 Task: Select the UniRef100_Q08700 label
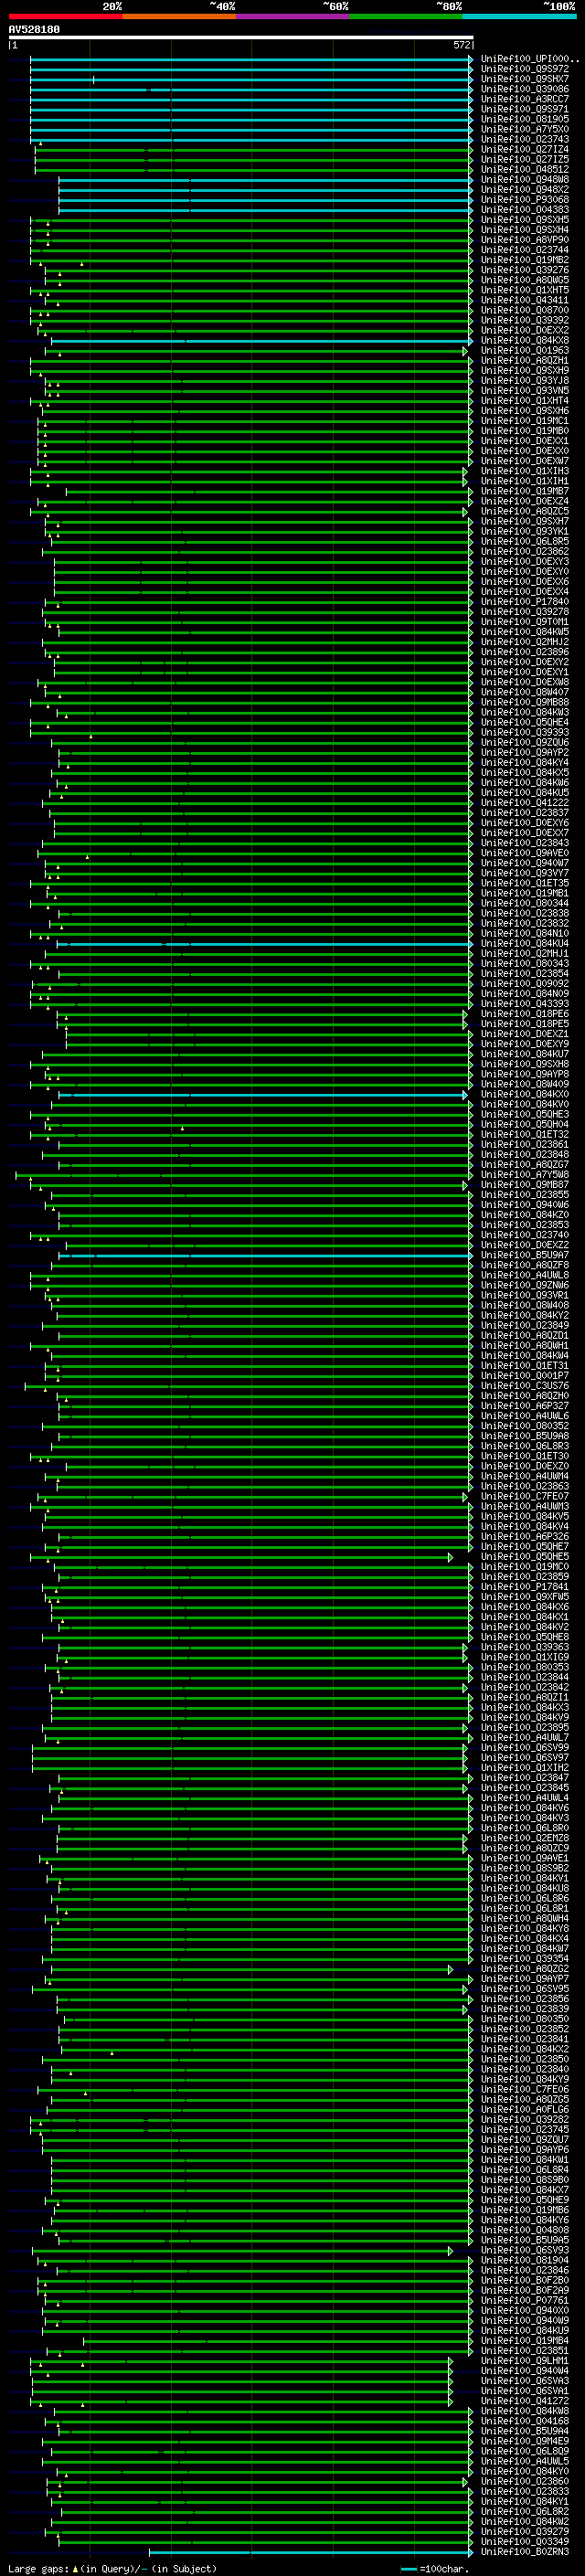coord(525,310)
